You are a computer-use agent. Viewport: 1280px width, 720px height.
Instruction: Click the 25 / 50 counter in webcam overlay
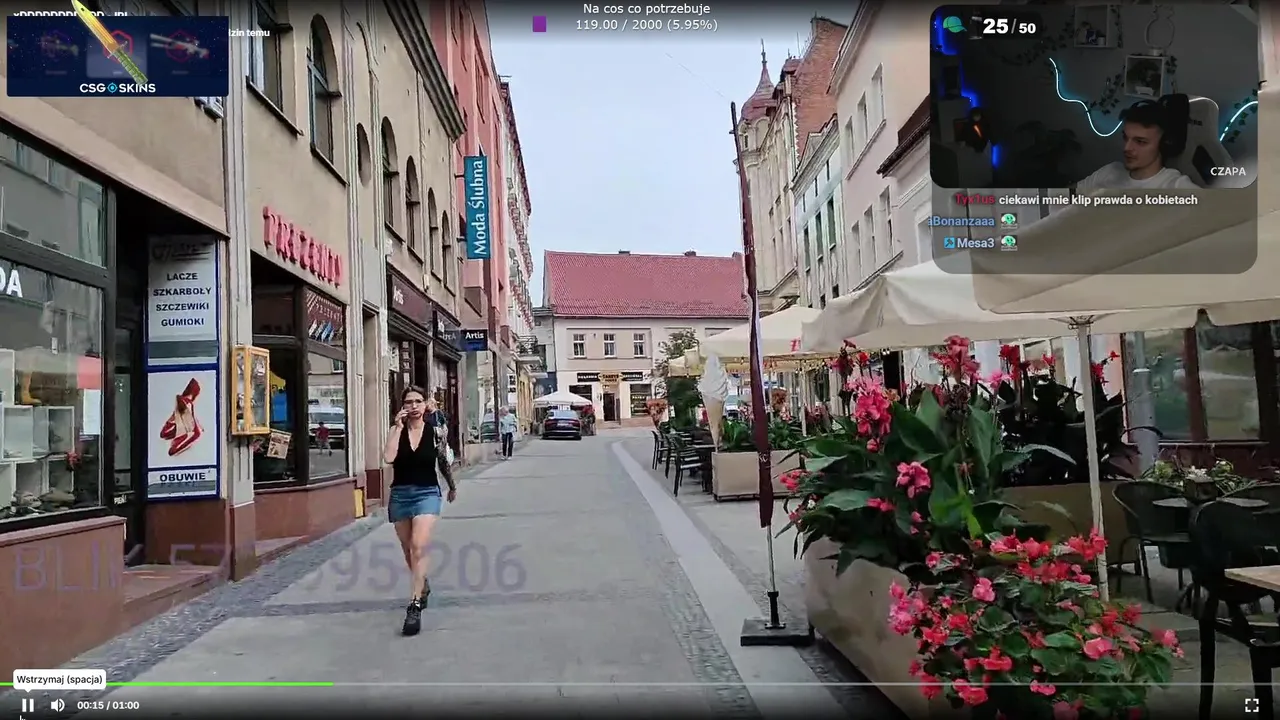click(1009, 27)
